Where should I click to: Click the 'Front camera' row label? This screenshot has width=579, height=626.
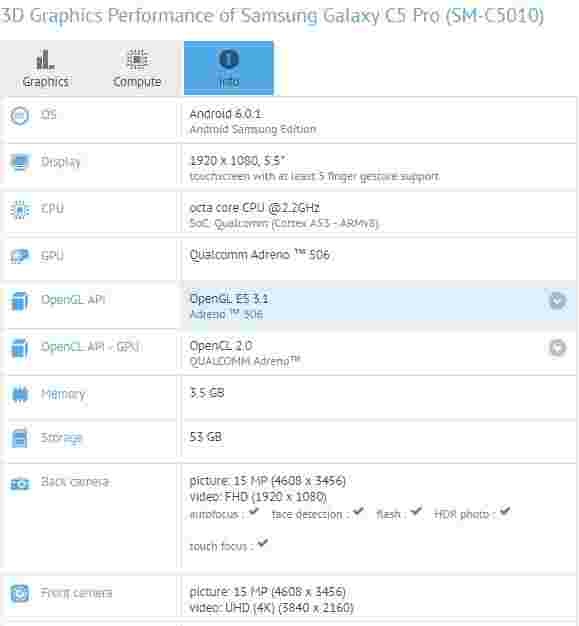point(76,593)
